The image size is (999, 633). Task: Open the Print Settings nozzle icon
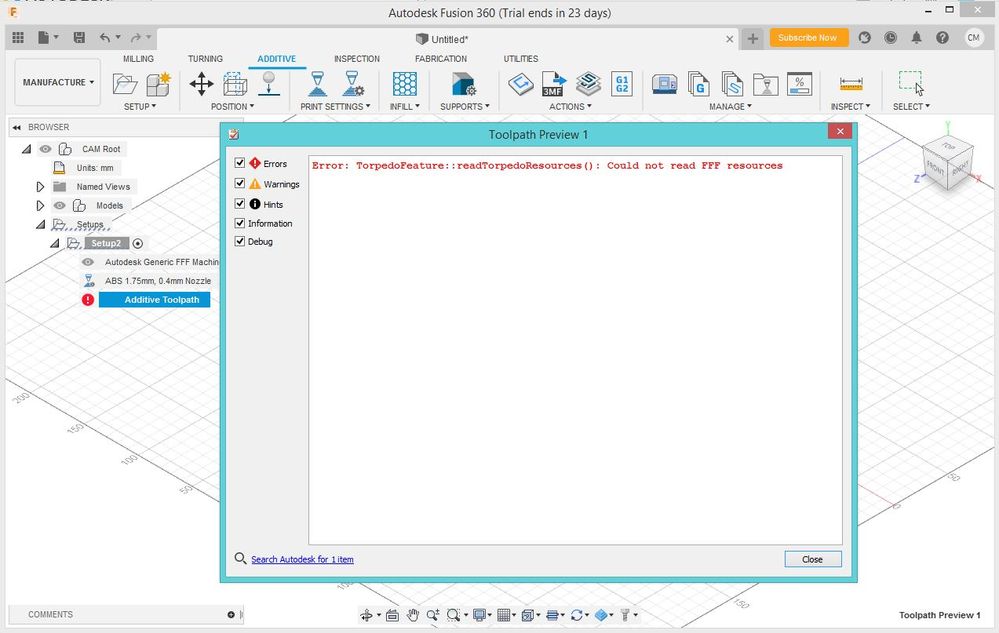click(x=317, y=83)
